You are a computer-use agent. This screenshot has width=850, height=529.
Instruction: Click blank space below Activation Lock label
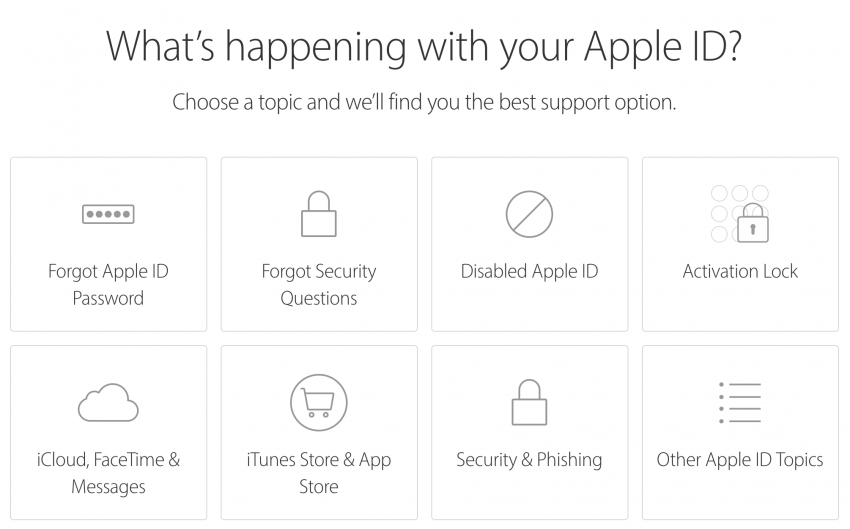pos(740,306)
